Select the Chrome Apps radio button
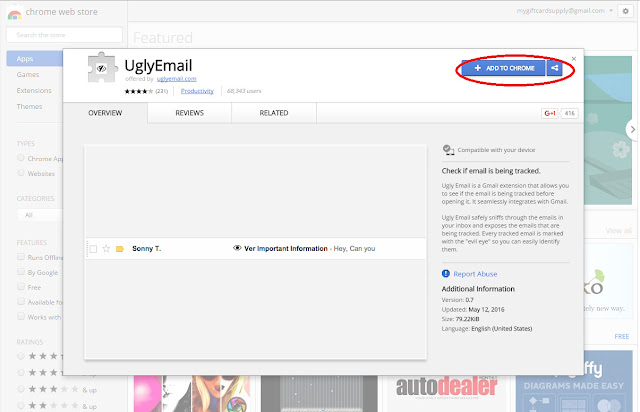This screenshot has width=640, height=412. [x=21, y=158]
